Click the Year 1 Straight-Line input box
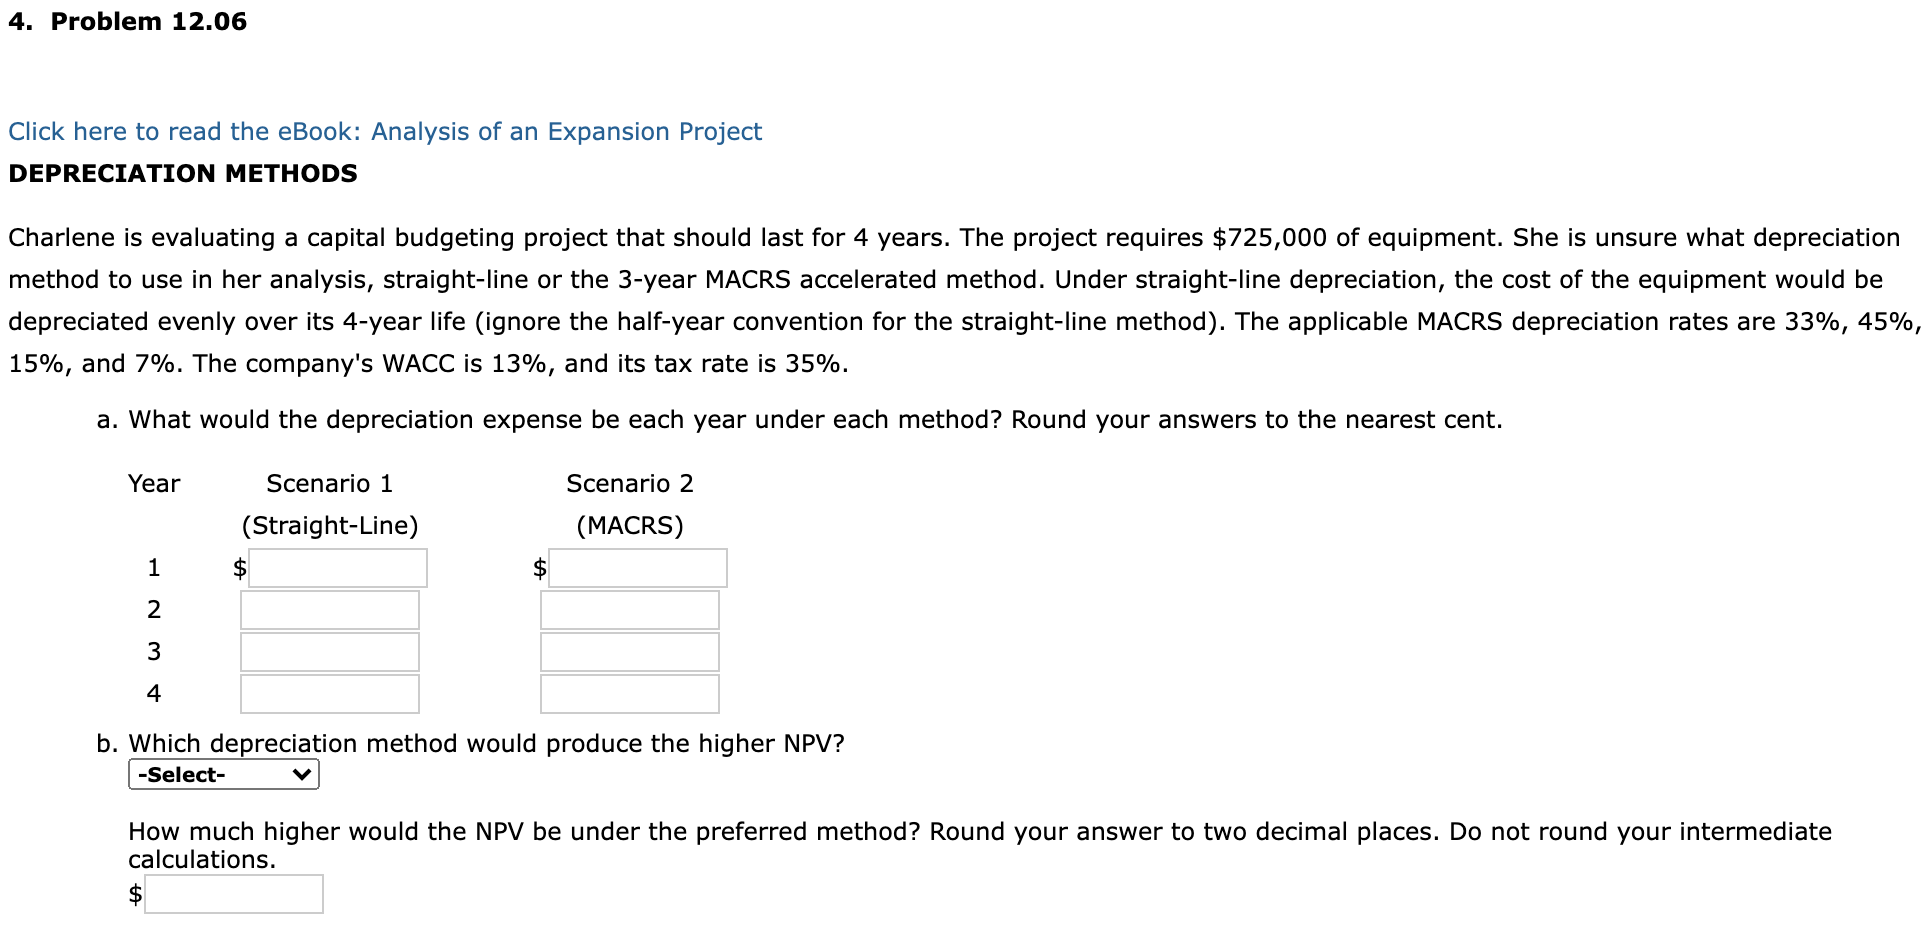 337,567
